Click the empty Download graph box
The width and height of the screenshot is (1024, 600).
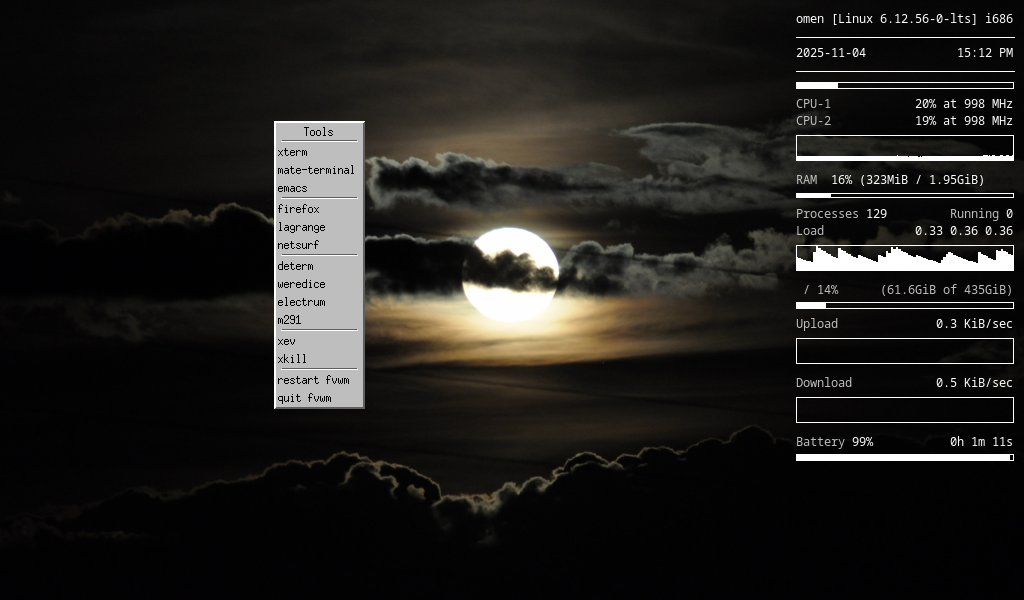click(904, 410)
